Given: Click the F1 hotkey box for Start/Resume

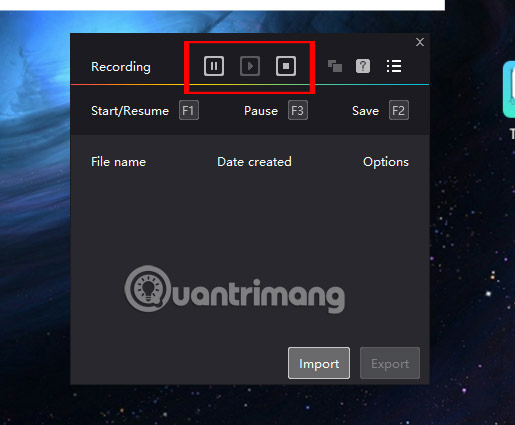Looking at the screenshot, I should [x=189, y=110].
